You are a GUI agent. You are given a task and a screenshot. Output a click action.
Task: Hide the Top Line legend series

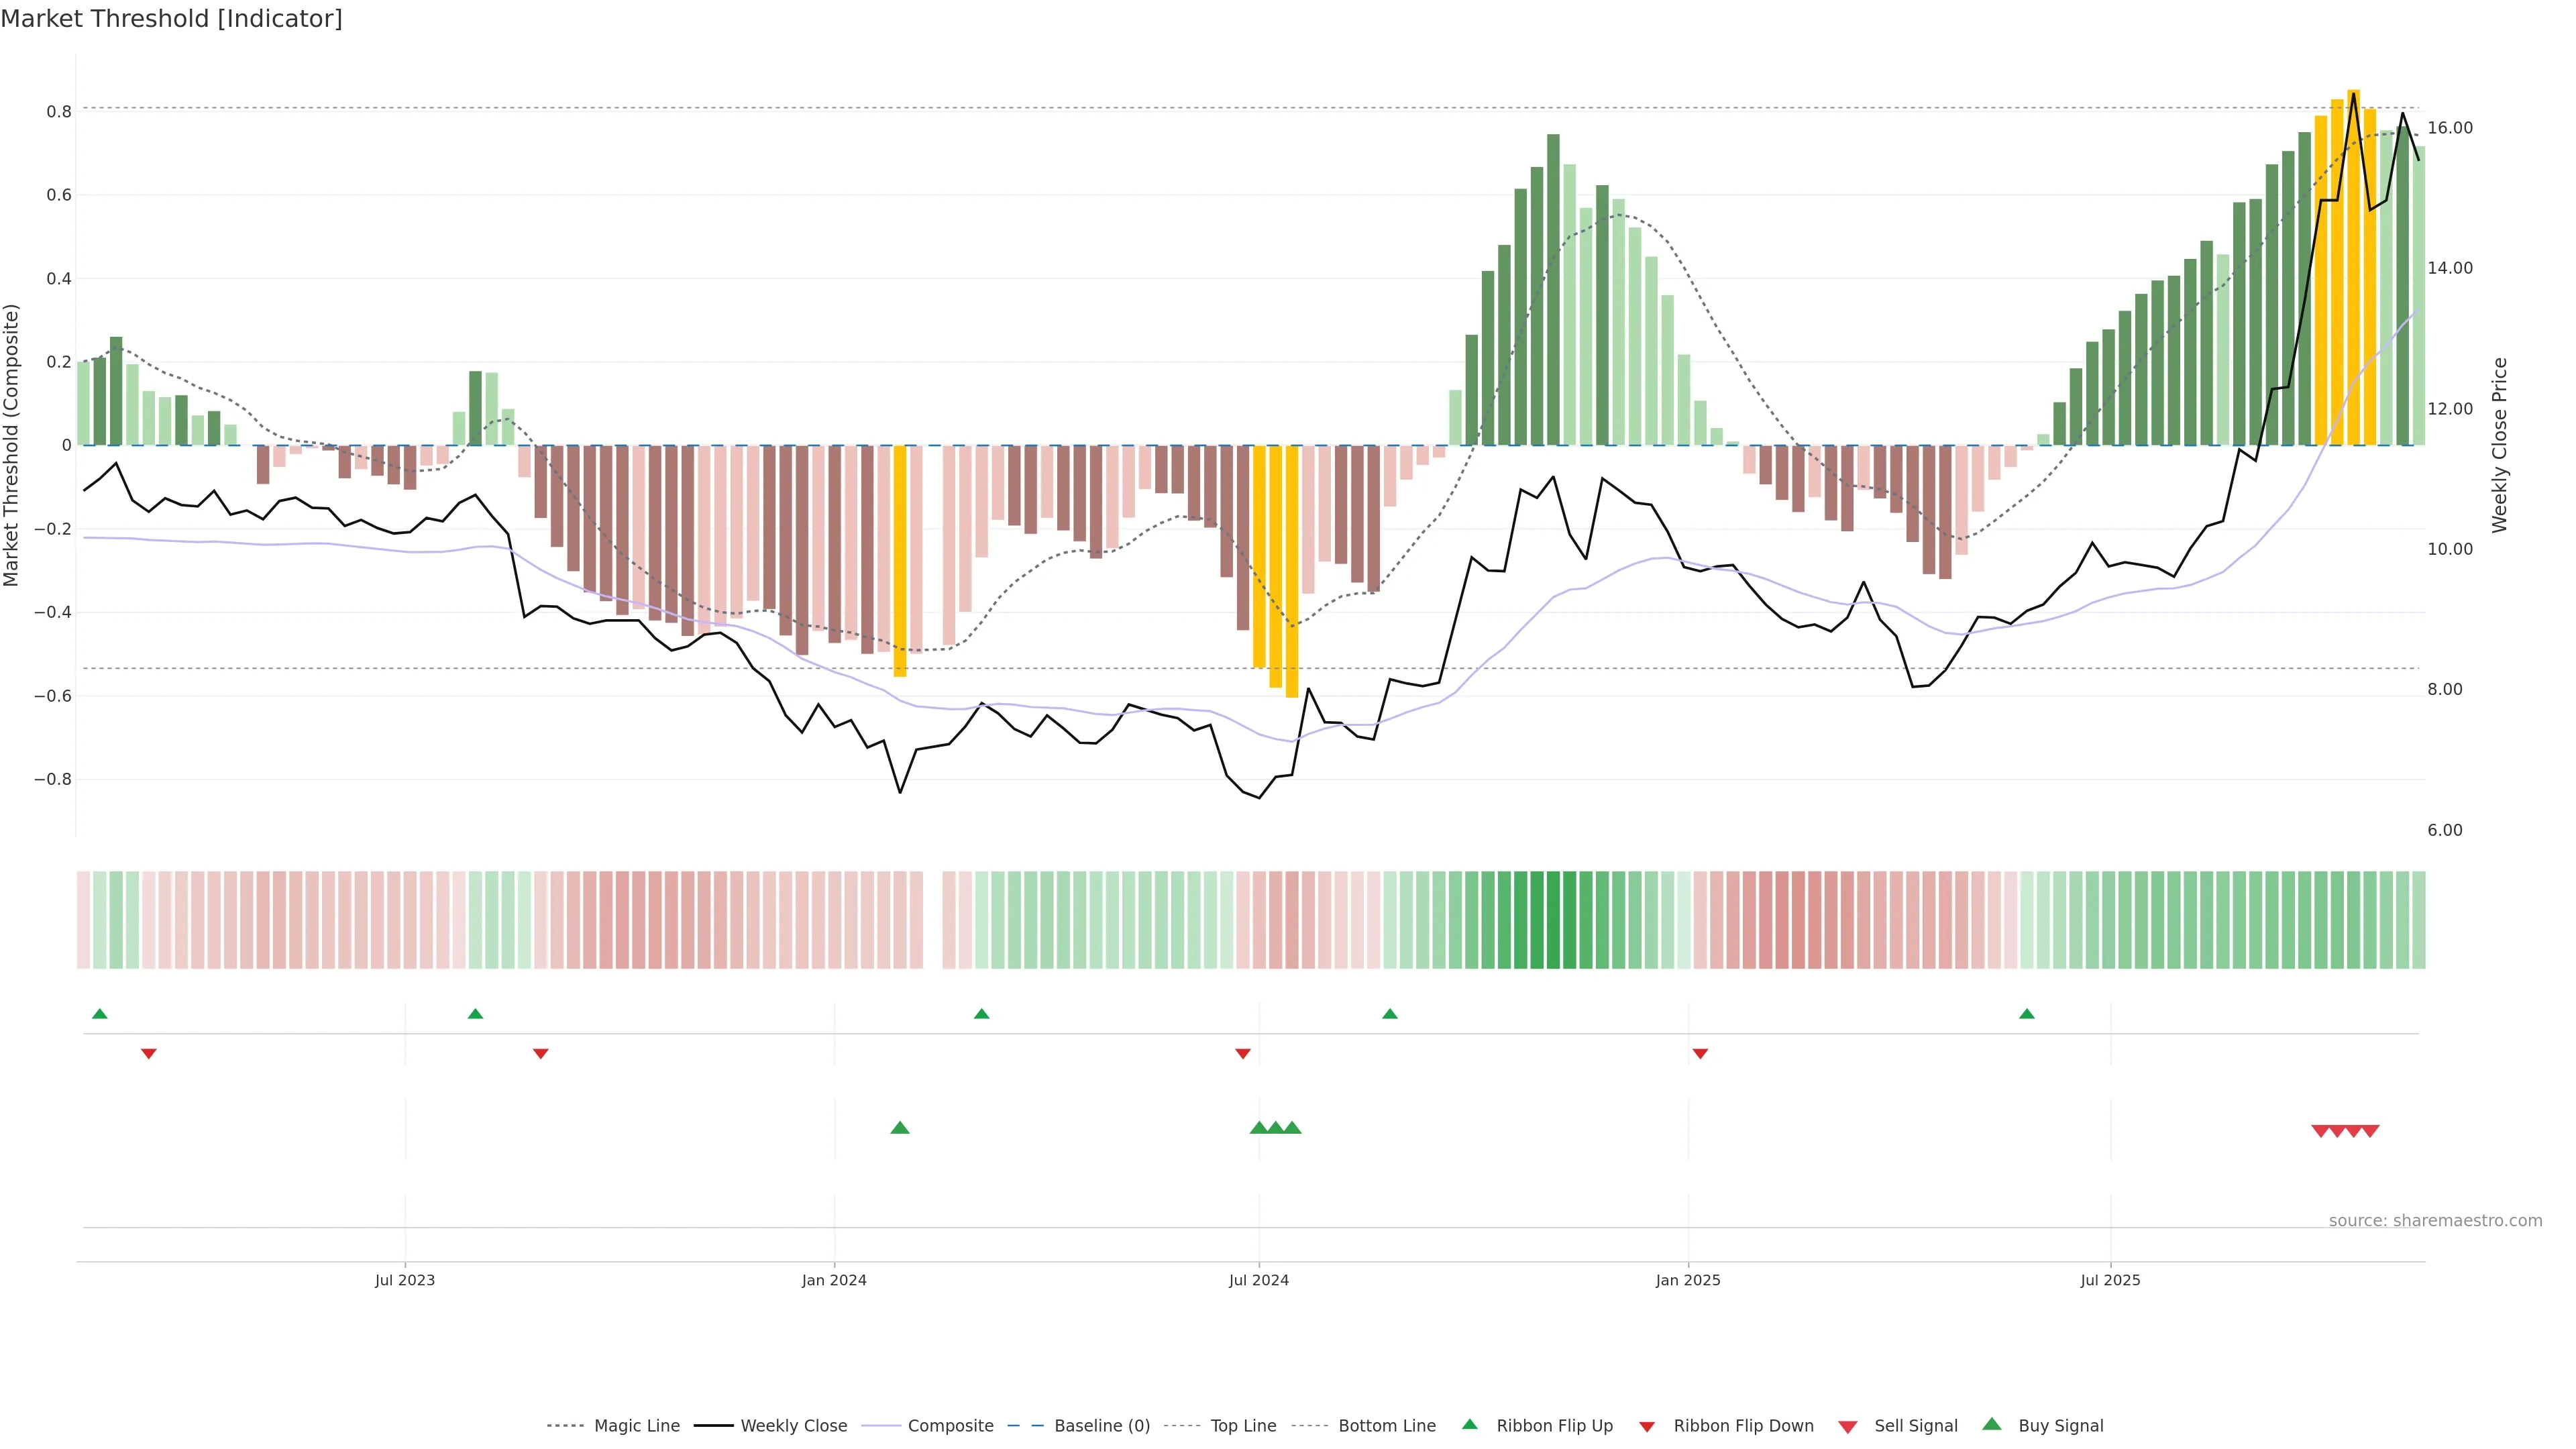[1243, 1426]
